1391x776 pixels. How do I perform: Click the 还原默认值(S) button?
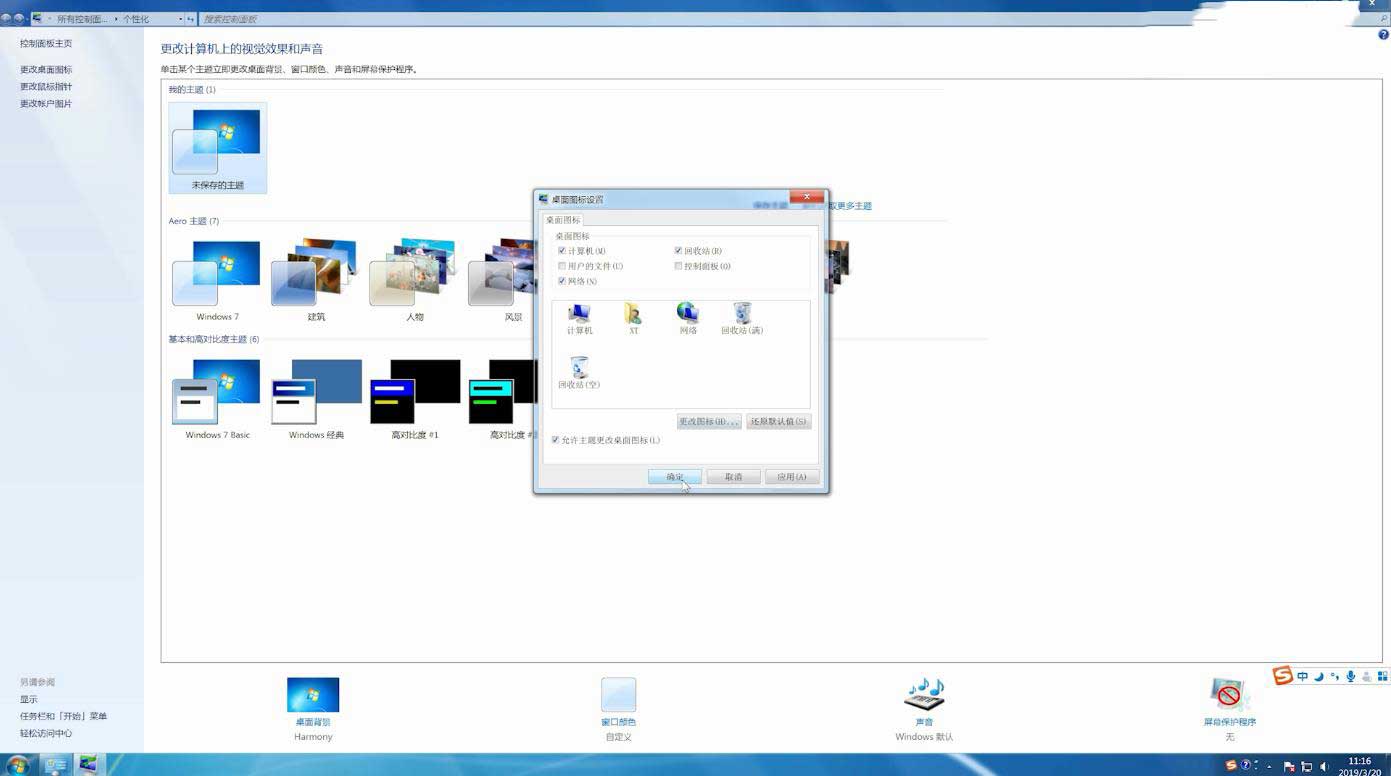pos(778,422)
